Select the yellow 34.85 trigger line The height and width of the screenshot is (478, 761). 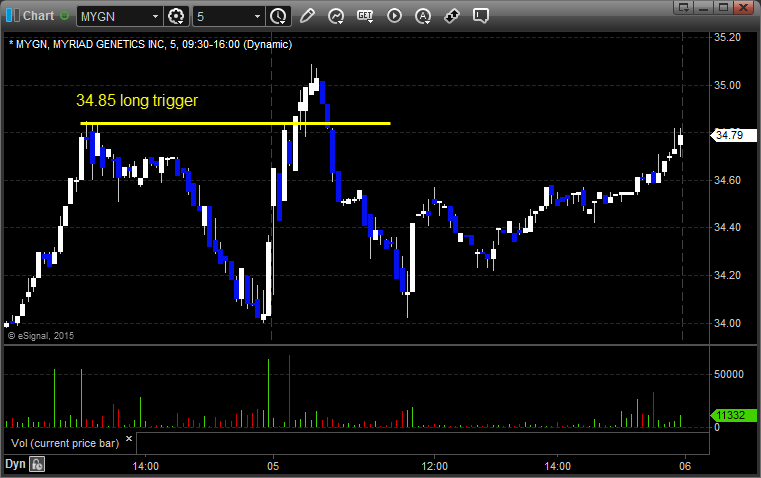(235, 123)
